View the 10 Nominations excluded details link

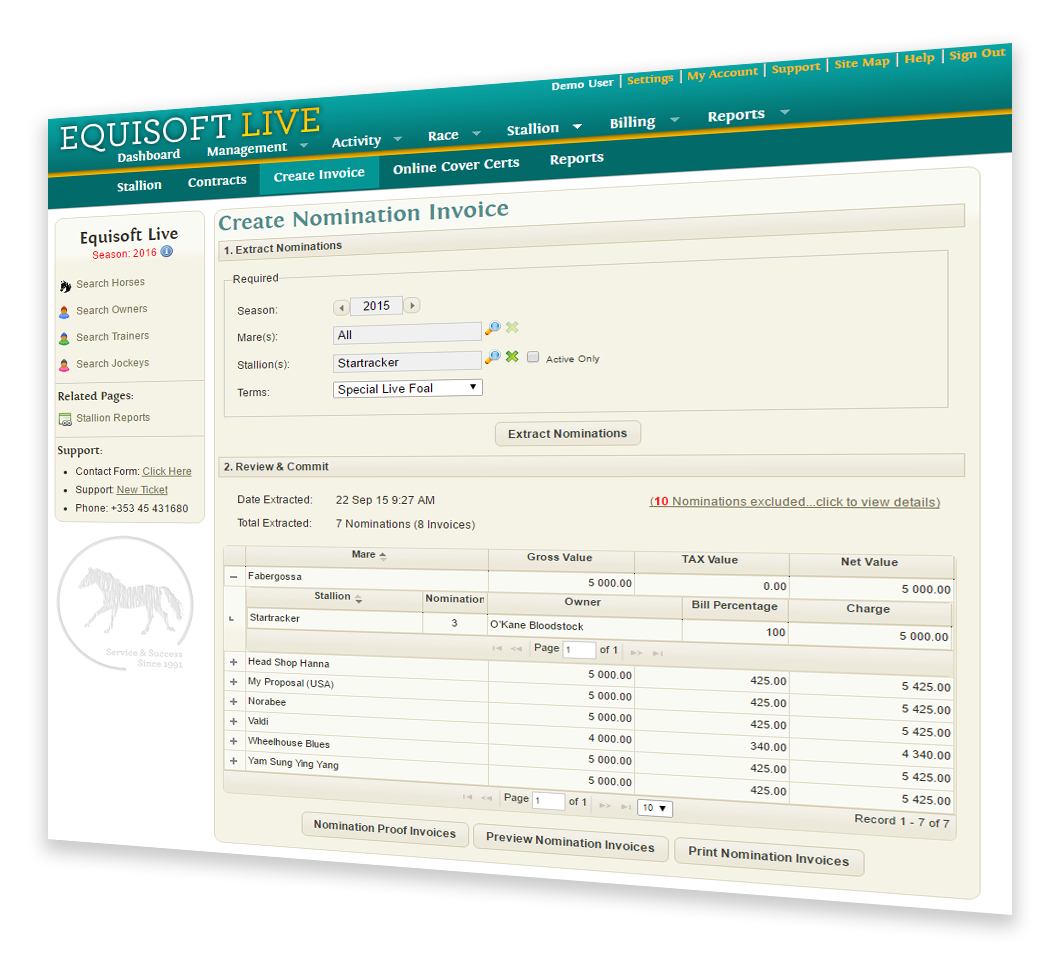point(795,501)
